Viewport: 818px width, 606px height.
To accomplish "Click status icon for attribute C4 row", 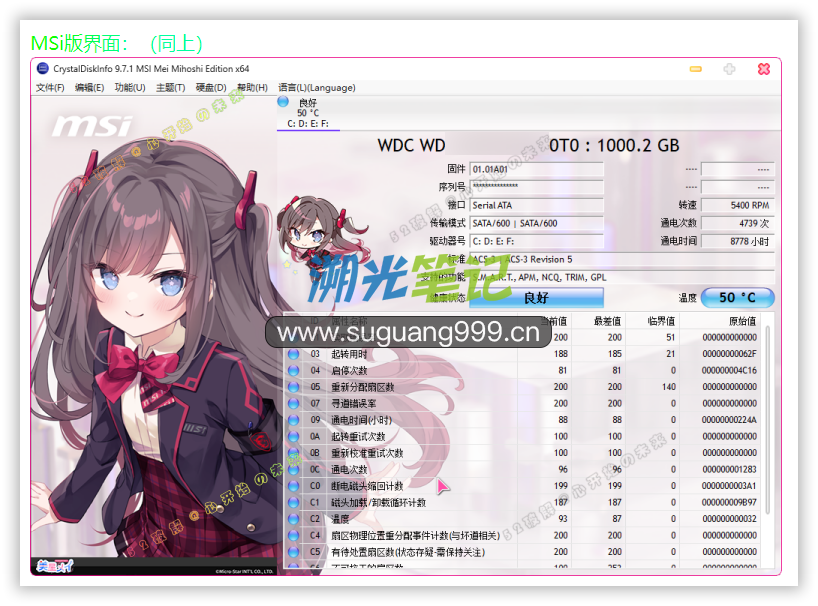I will click(294, 535).
